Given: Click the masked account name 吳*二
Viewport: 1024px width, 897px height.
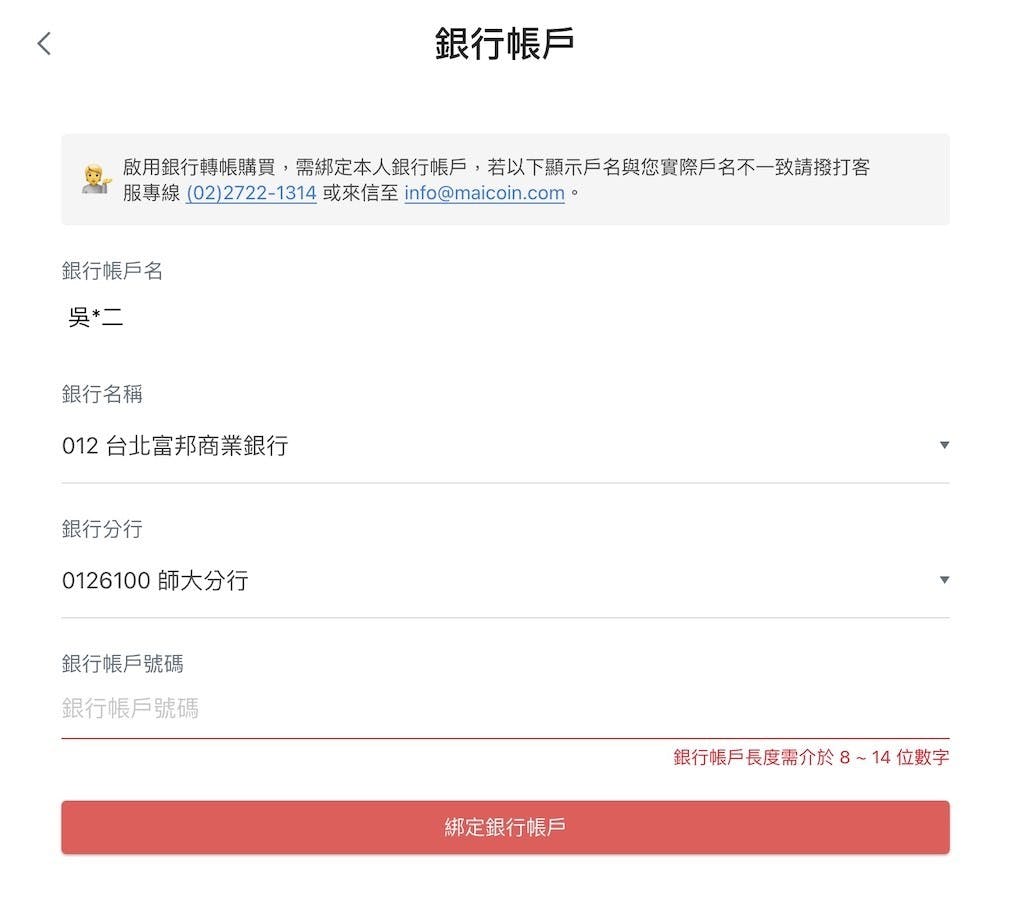Looking at the screenshot, I should (x=95, y=320).
